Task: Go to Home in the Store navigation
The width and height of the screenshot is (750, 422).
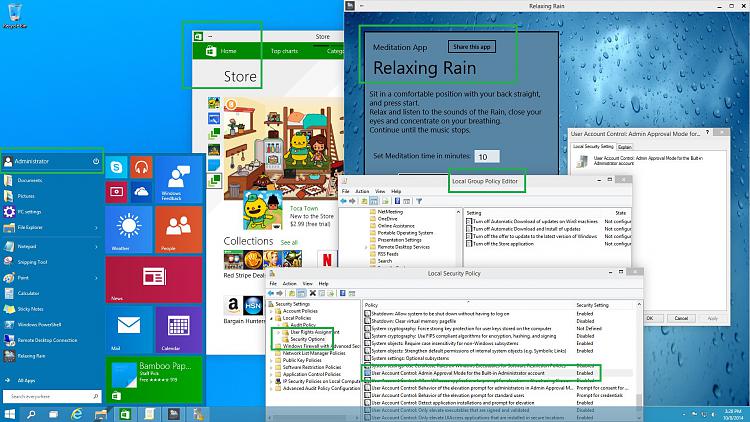Action: click(x=221, y=51)
